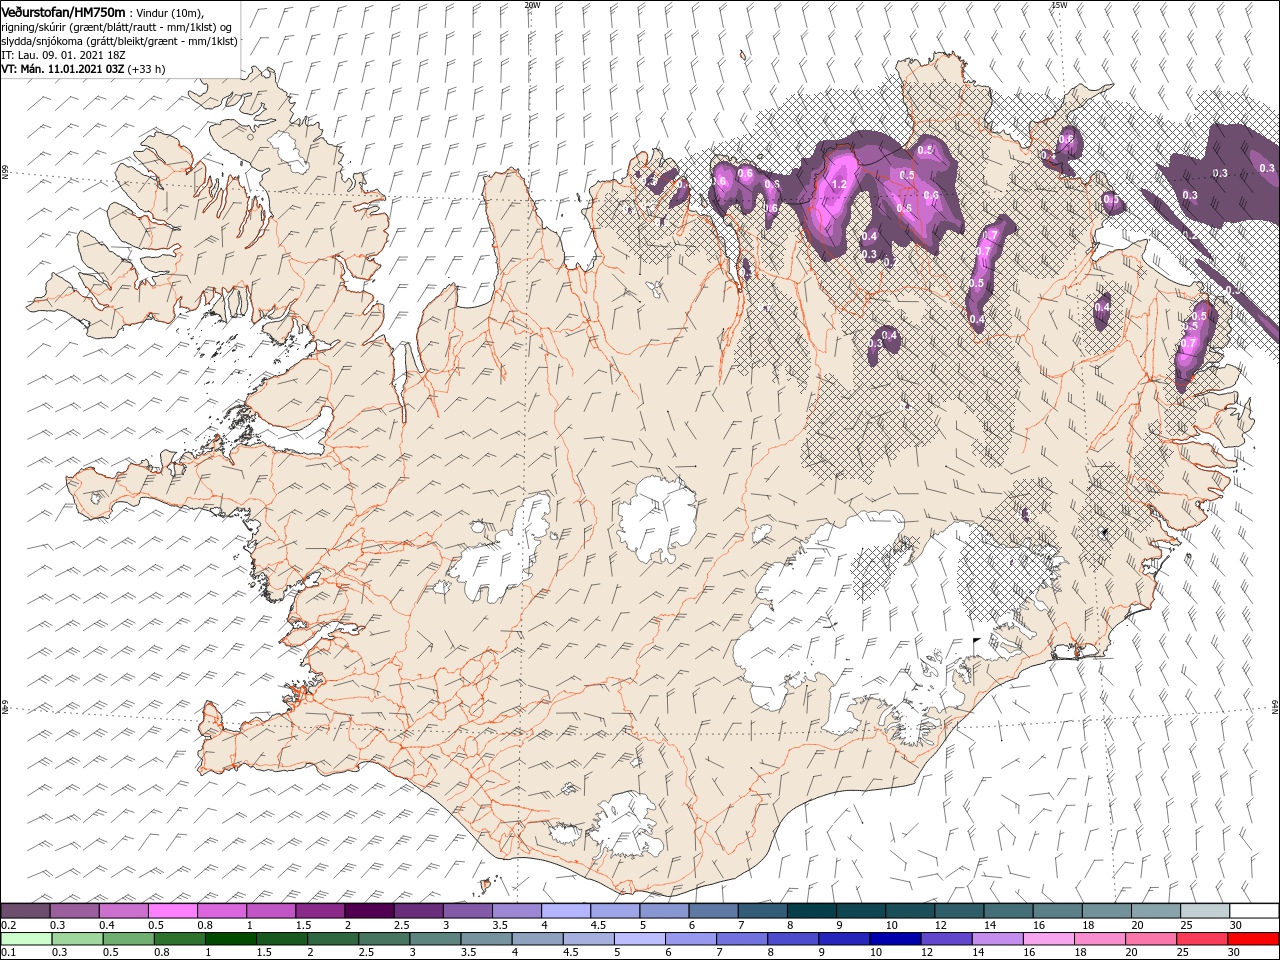Click the Veðurstofan/HM750m map title
Image resolution: width=1280 pixels, height=960 pixels.
click(63, 12)
